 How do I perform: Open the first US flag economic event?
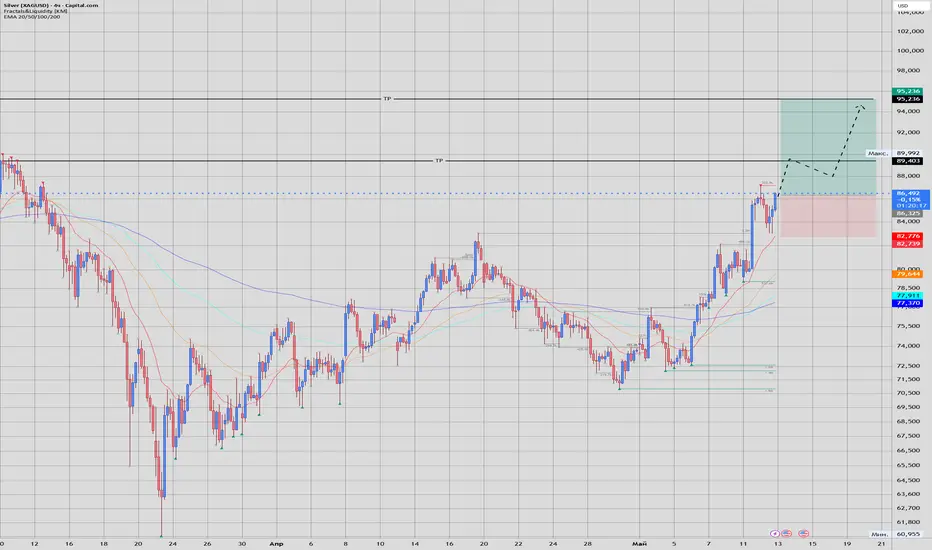click(x=786, y=533)
